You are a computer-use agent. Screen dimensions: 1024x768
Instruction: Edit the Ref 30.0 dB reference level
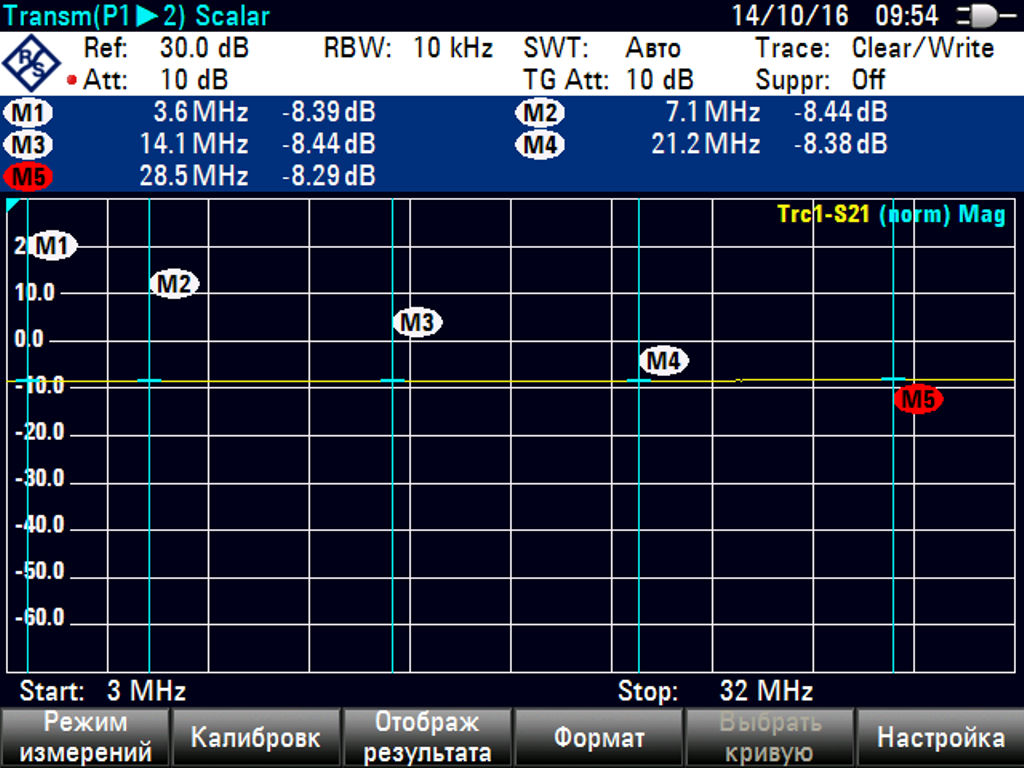[x=204, y=48]
